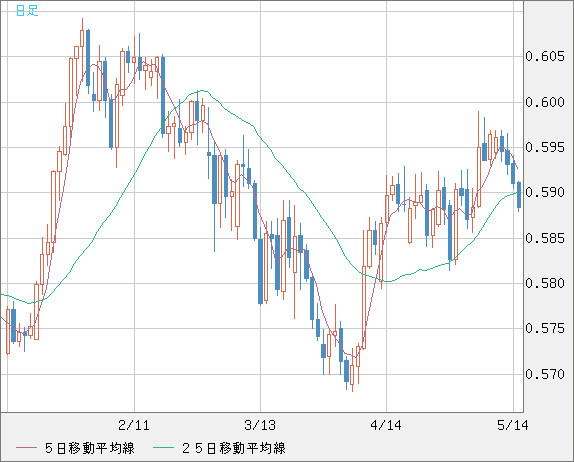574x462 pixels.
Task: Click the 4/14 date axis label
Action: click(386, 425)
